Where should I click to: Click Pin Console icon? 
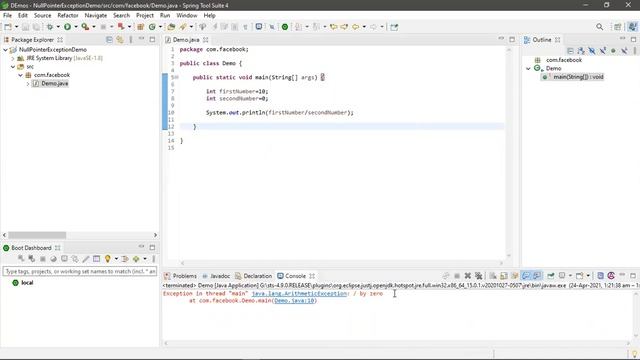tap(551, 276)
